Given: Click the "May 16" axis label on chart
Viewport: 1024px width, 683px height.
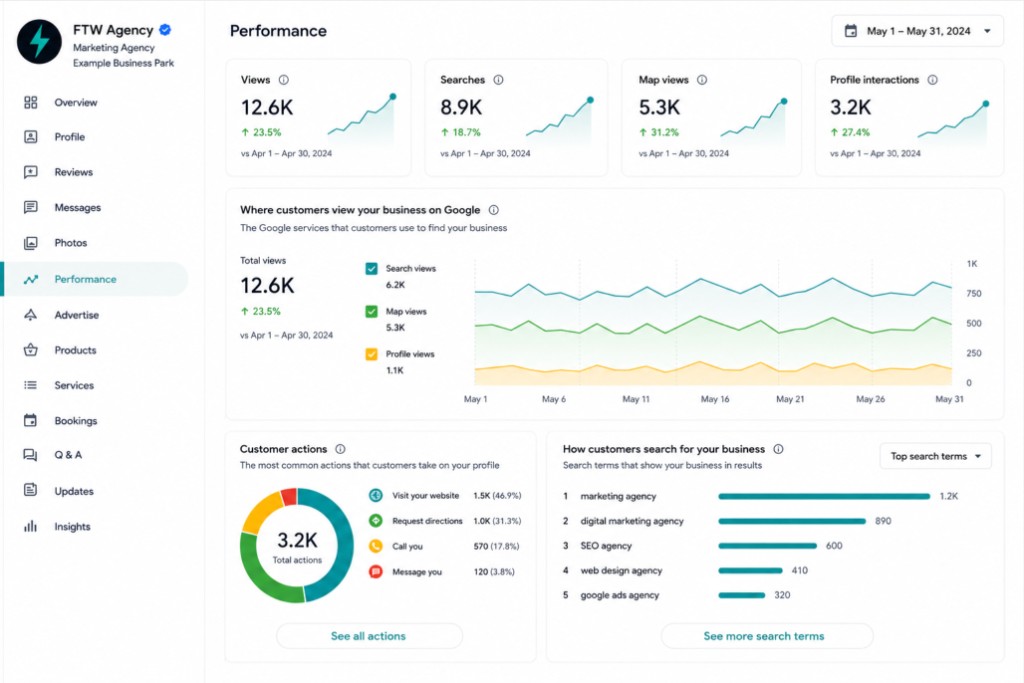Looking at the screenshot, I should (715, 399).
